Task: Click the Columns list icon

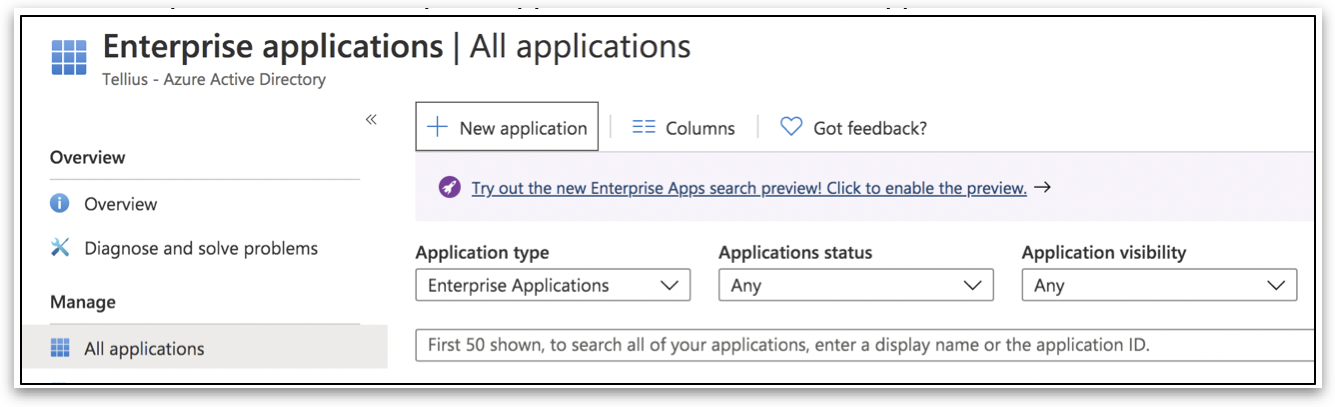Action: click(x=643, y=127)
